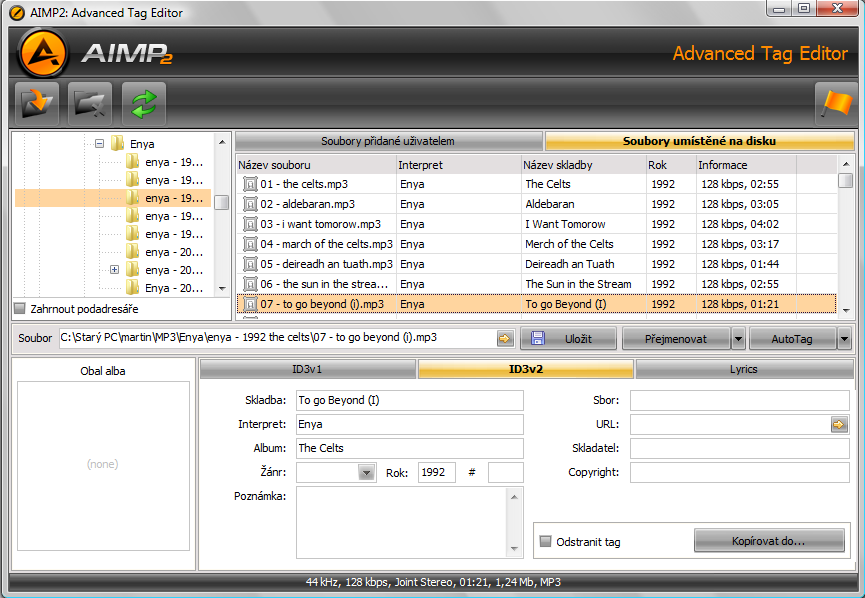Click the Skladba title input field

click(x=409, y=401)
